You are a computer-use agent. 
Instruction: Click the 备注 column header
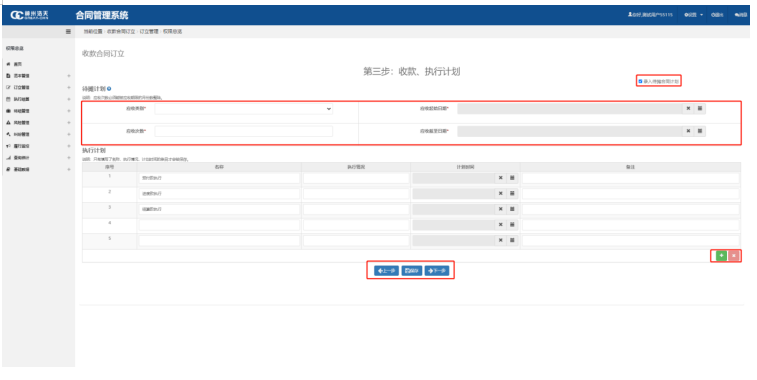pyautogui.click(x=631, y=167)
